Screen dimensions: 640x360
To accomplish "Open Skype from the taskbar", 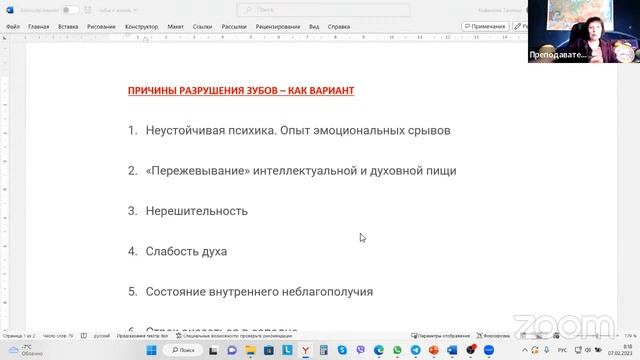I will pyautogui.click(x=342, y=350).
